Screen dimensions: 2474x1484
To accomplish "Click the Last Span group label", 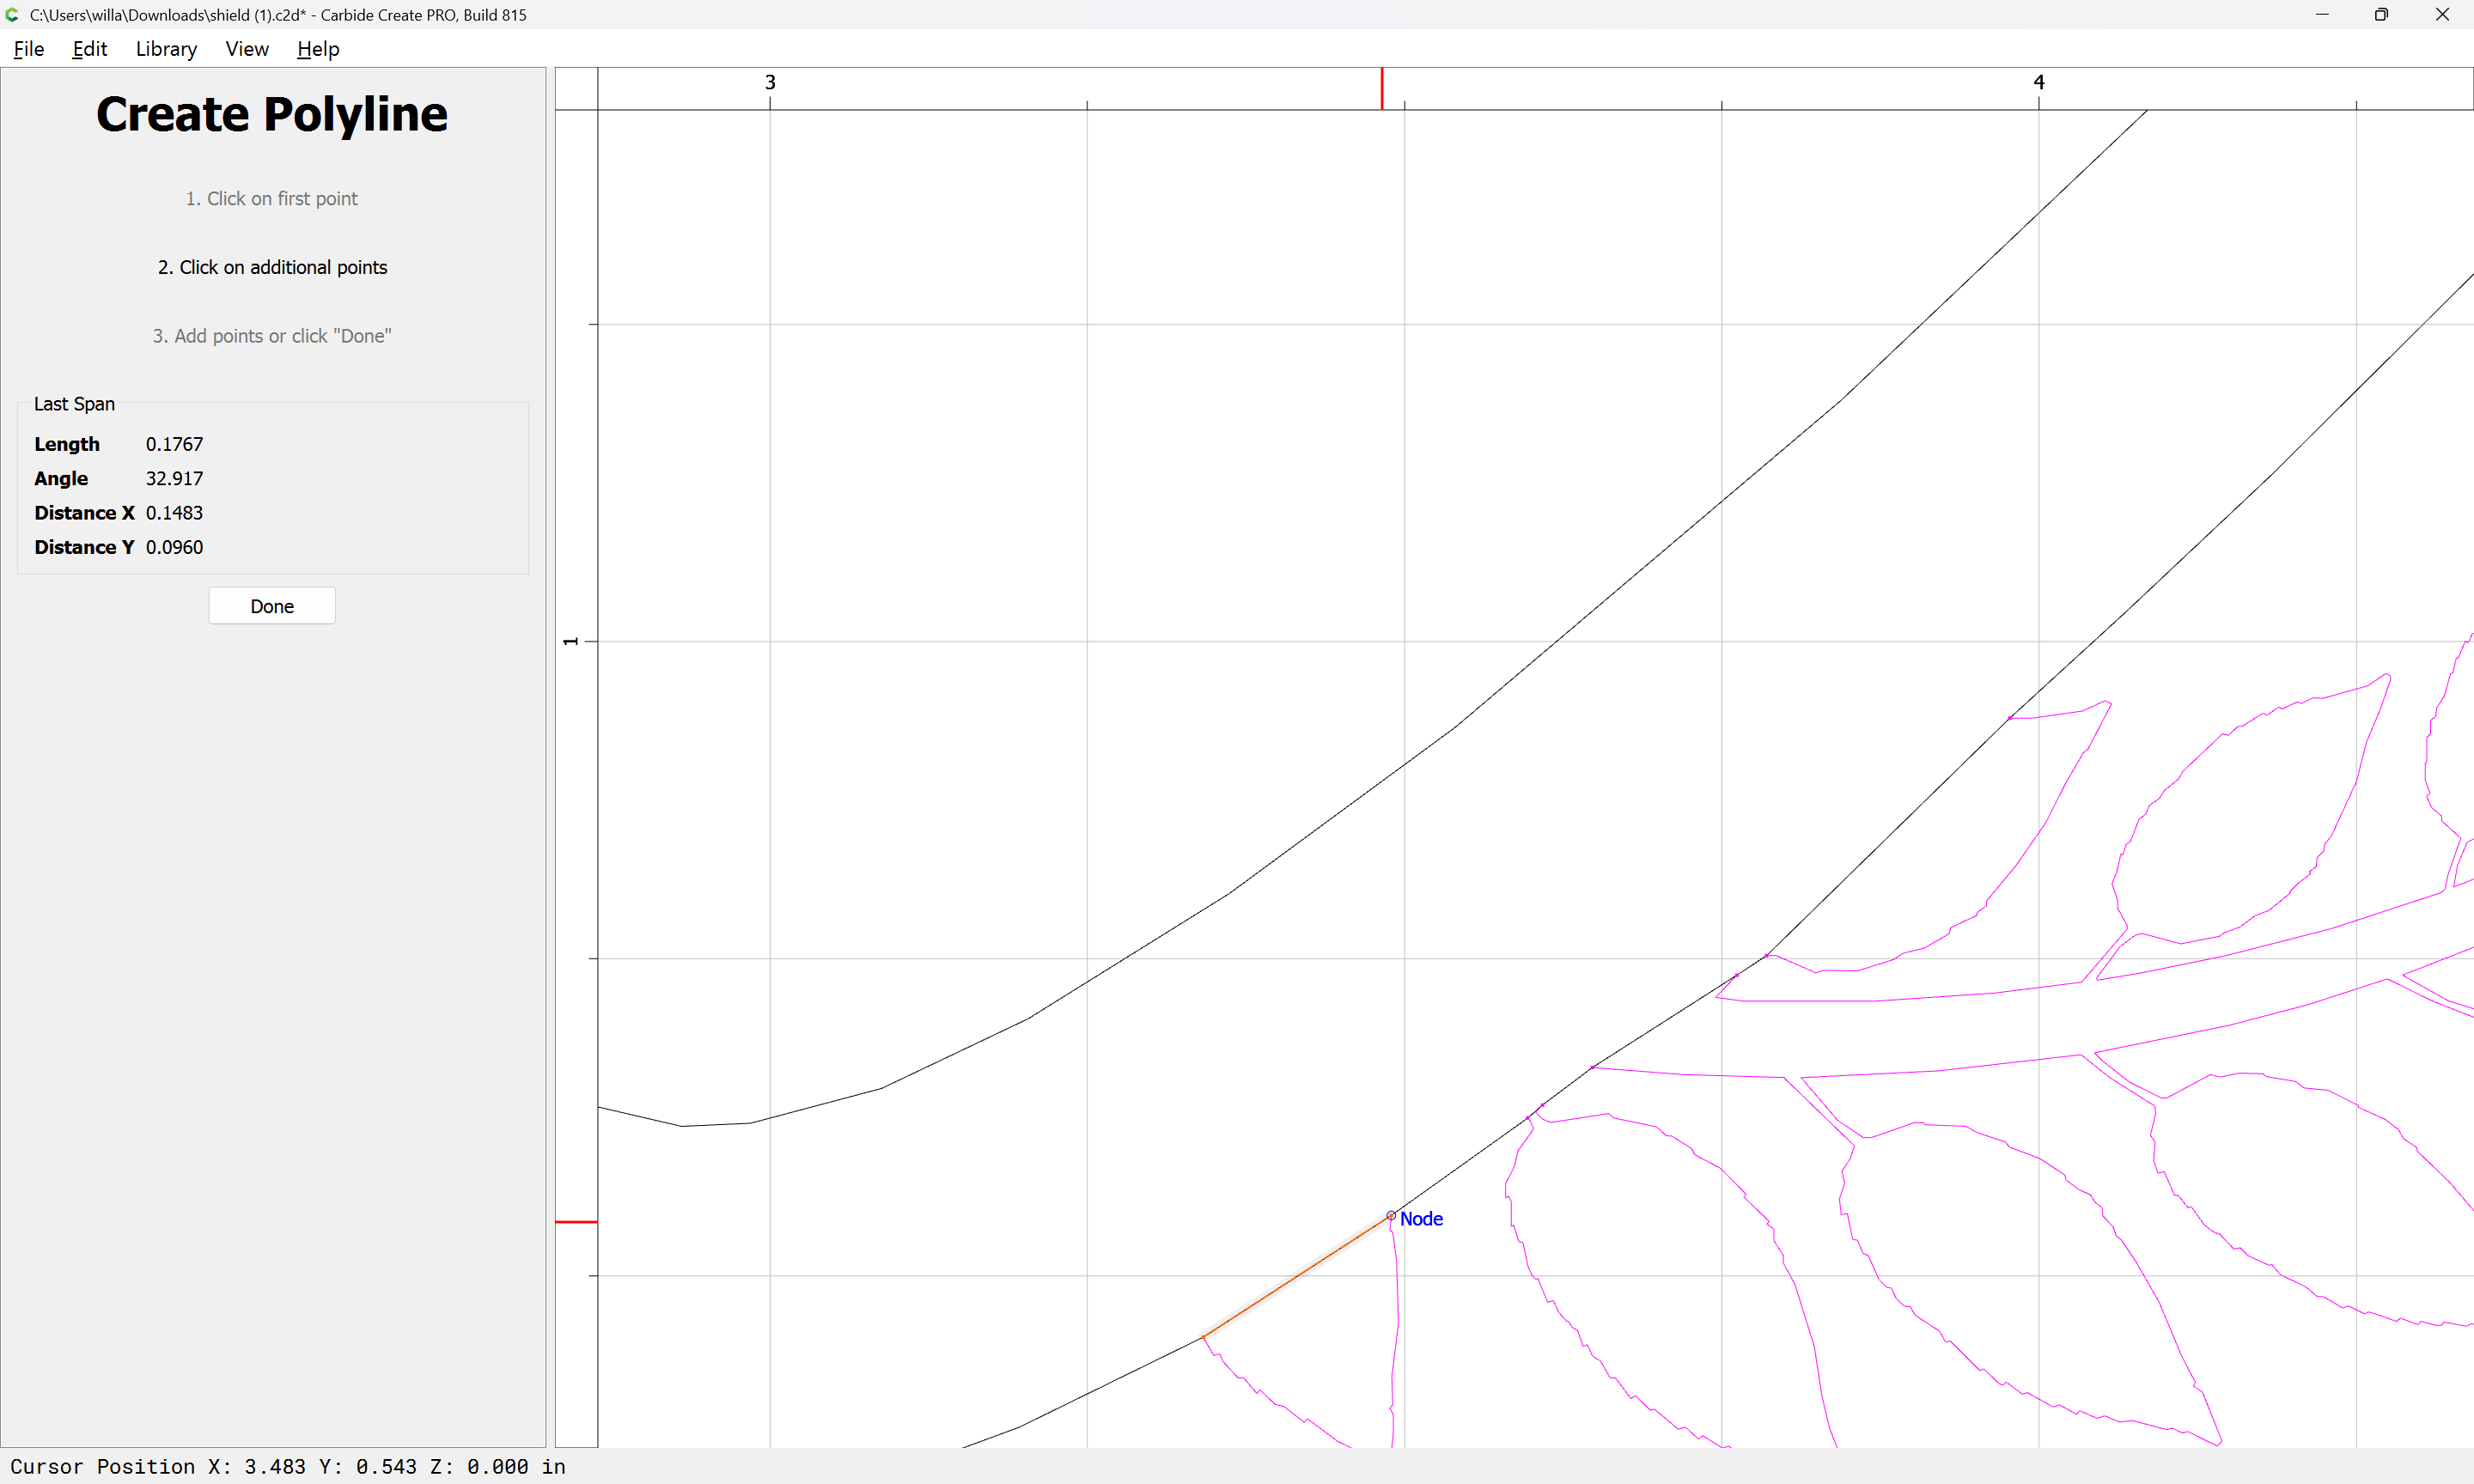I will (x=74, y=404).
